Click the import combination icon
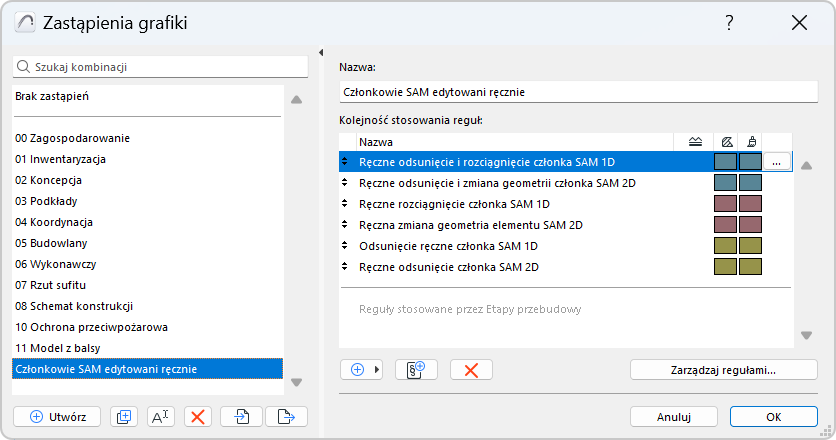 tap(241, 416)
